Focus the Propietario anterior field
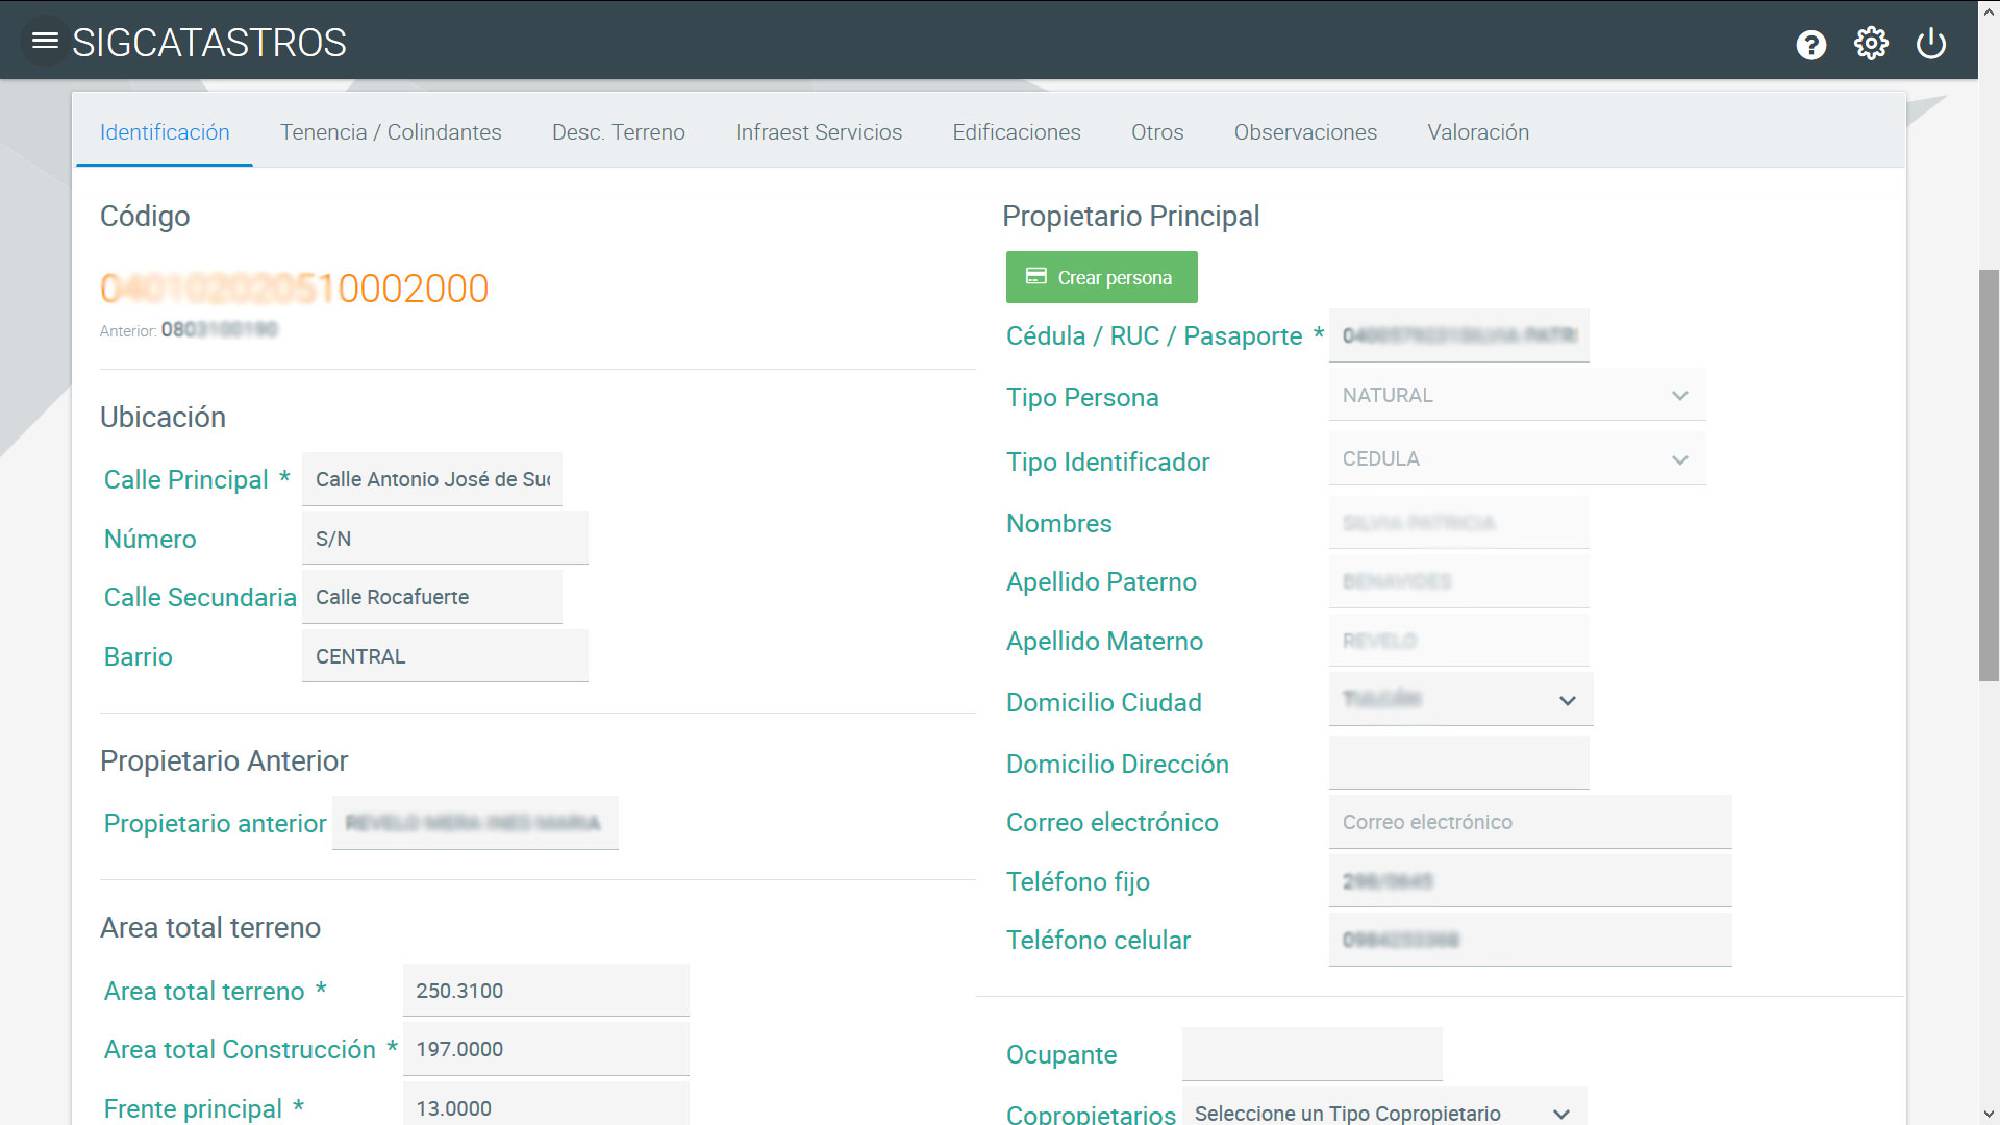2000x1125 pixels. tap(475, 823)
